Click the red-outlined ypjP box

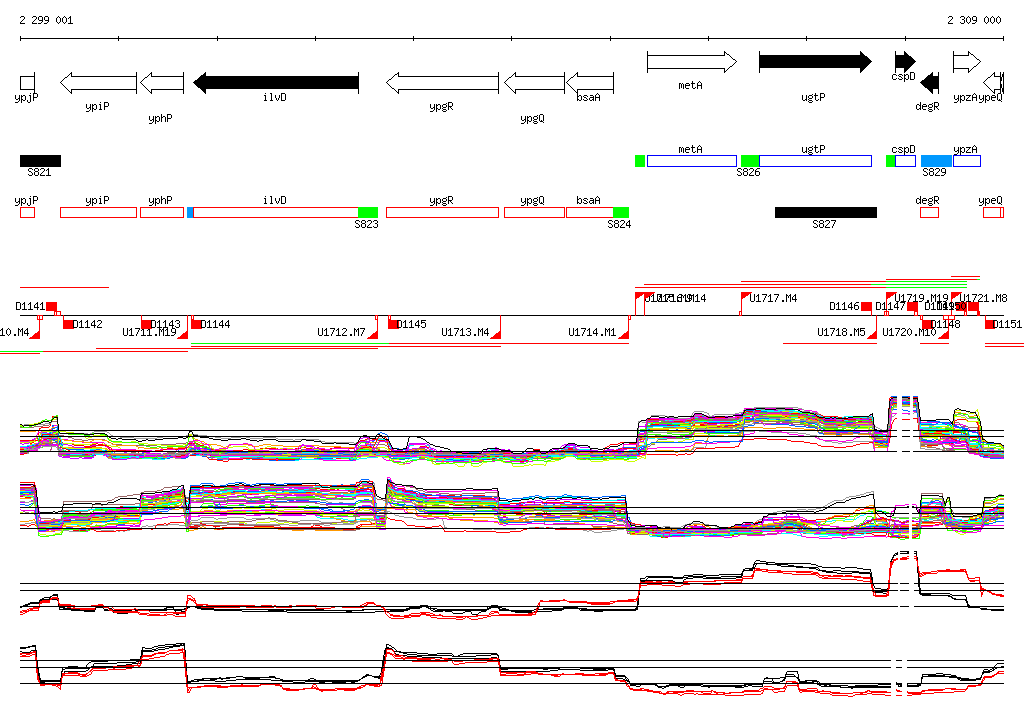coord(27,212)
